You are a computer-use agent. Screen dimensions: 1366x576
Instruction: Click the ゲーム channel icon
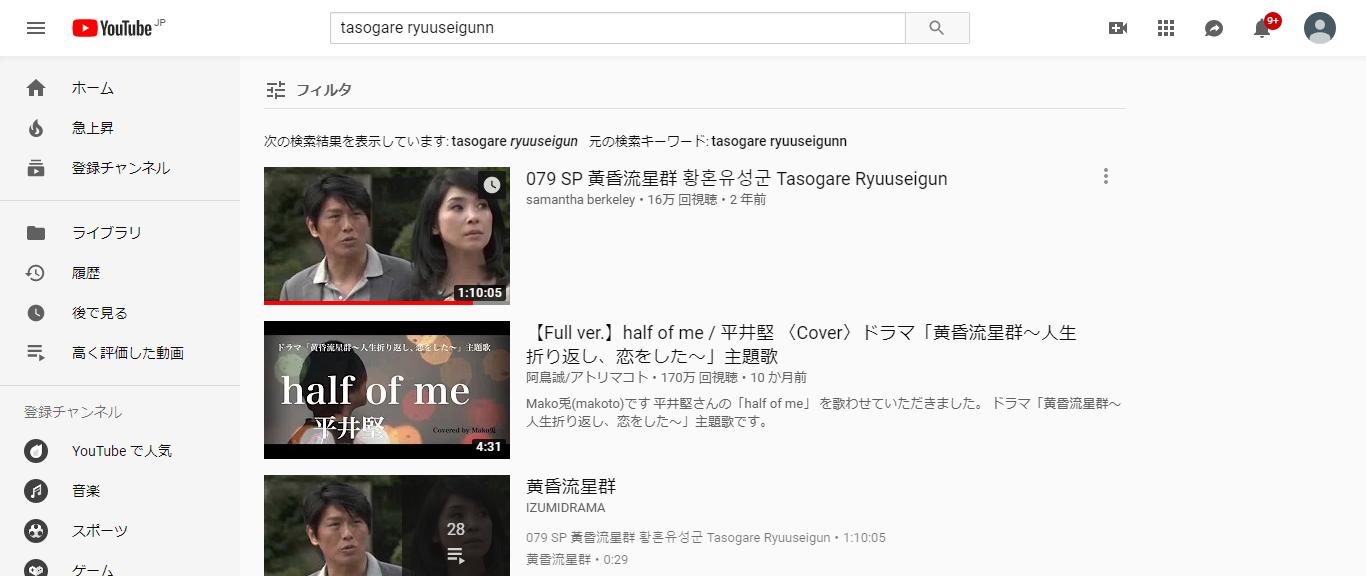point(36,567)
